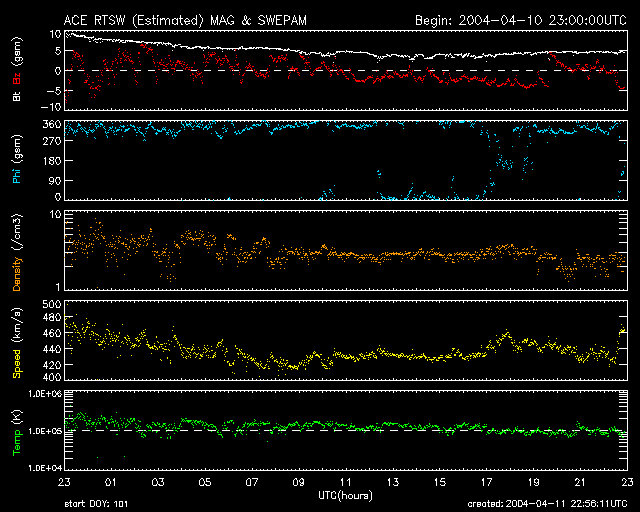This screenshot has width=640, height=512.
Task: Click the "21" hour label on time axis
Action: tap(580, 483)
